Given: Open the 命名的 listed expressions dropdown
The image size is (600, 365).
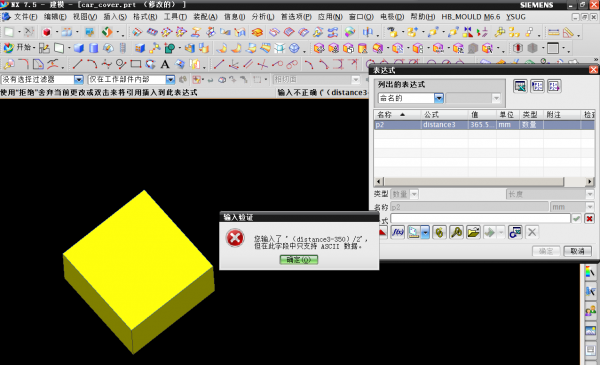Looking at the screenshot, I should coord(439,98).
